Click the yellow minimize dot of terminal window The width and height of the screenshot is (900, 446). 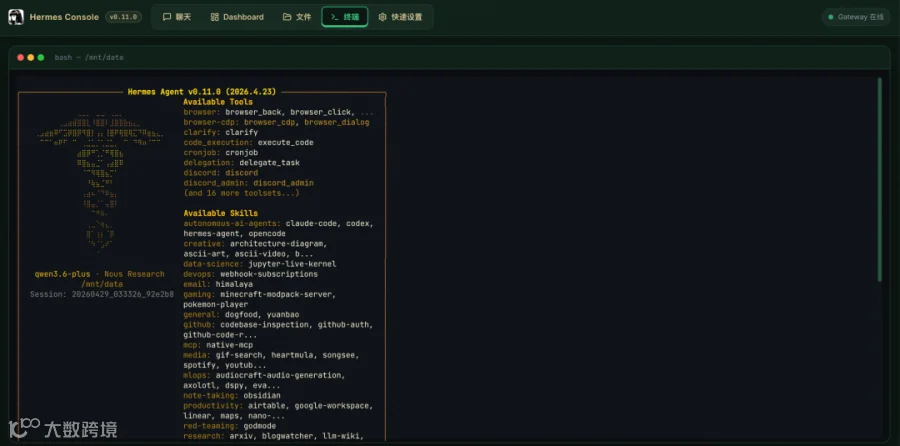pyautogui.click(x=30, y=57)
